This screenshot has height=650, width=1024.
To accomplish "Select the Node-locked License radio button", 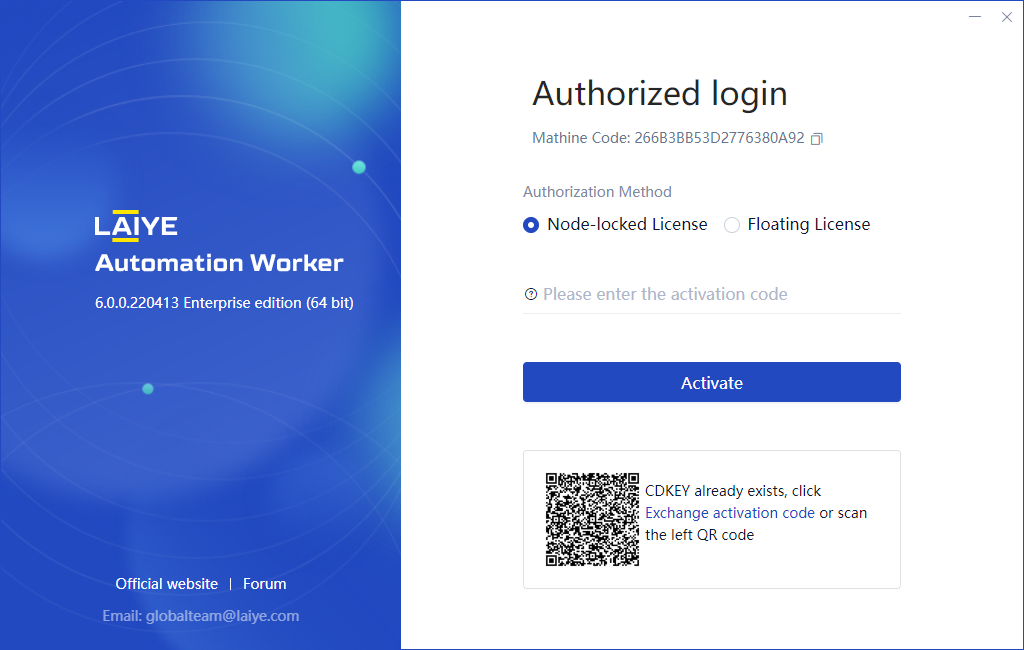I will click(531, 225).
